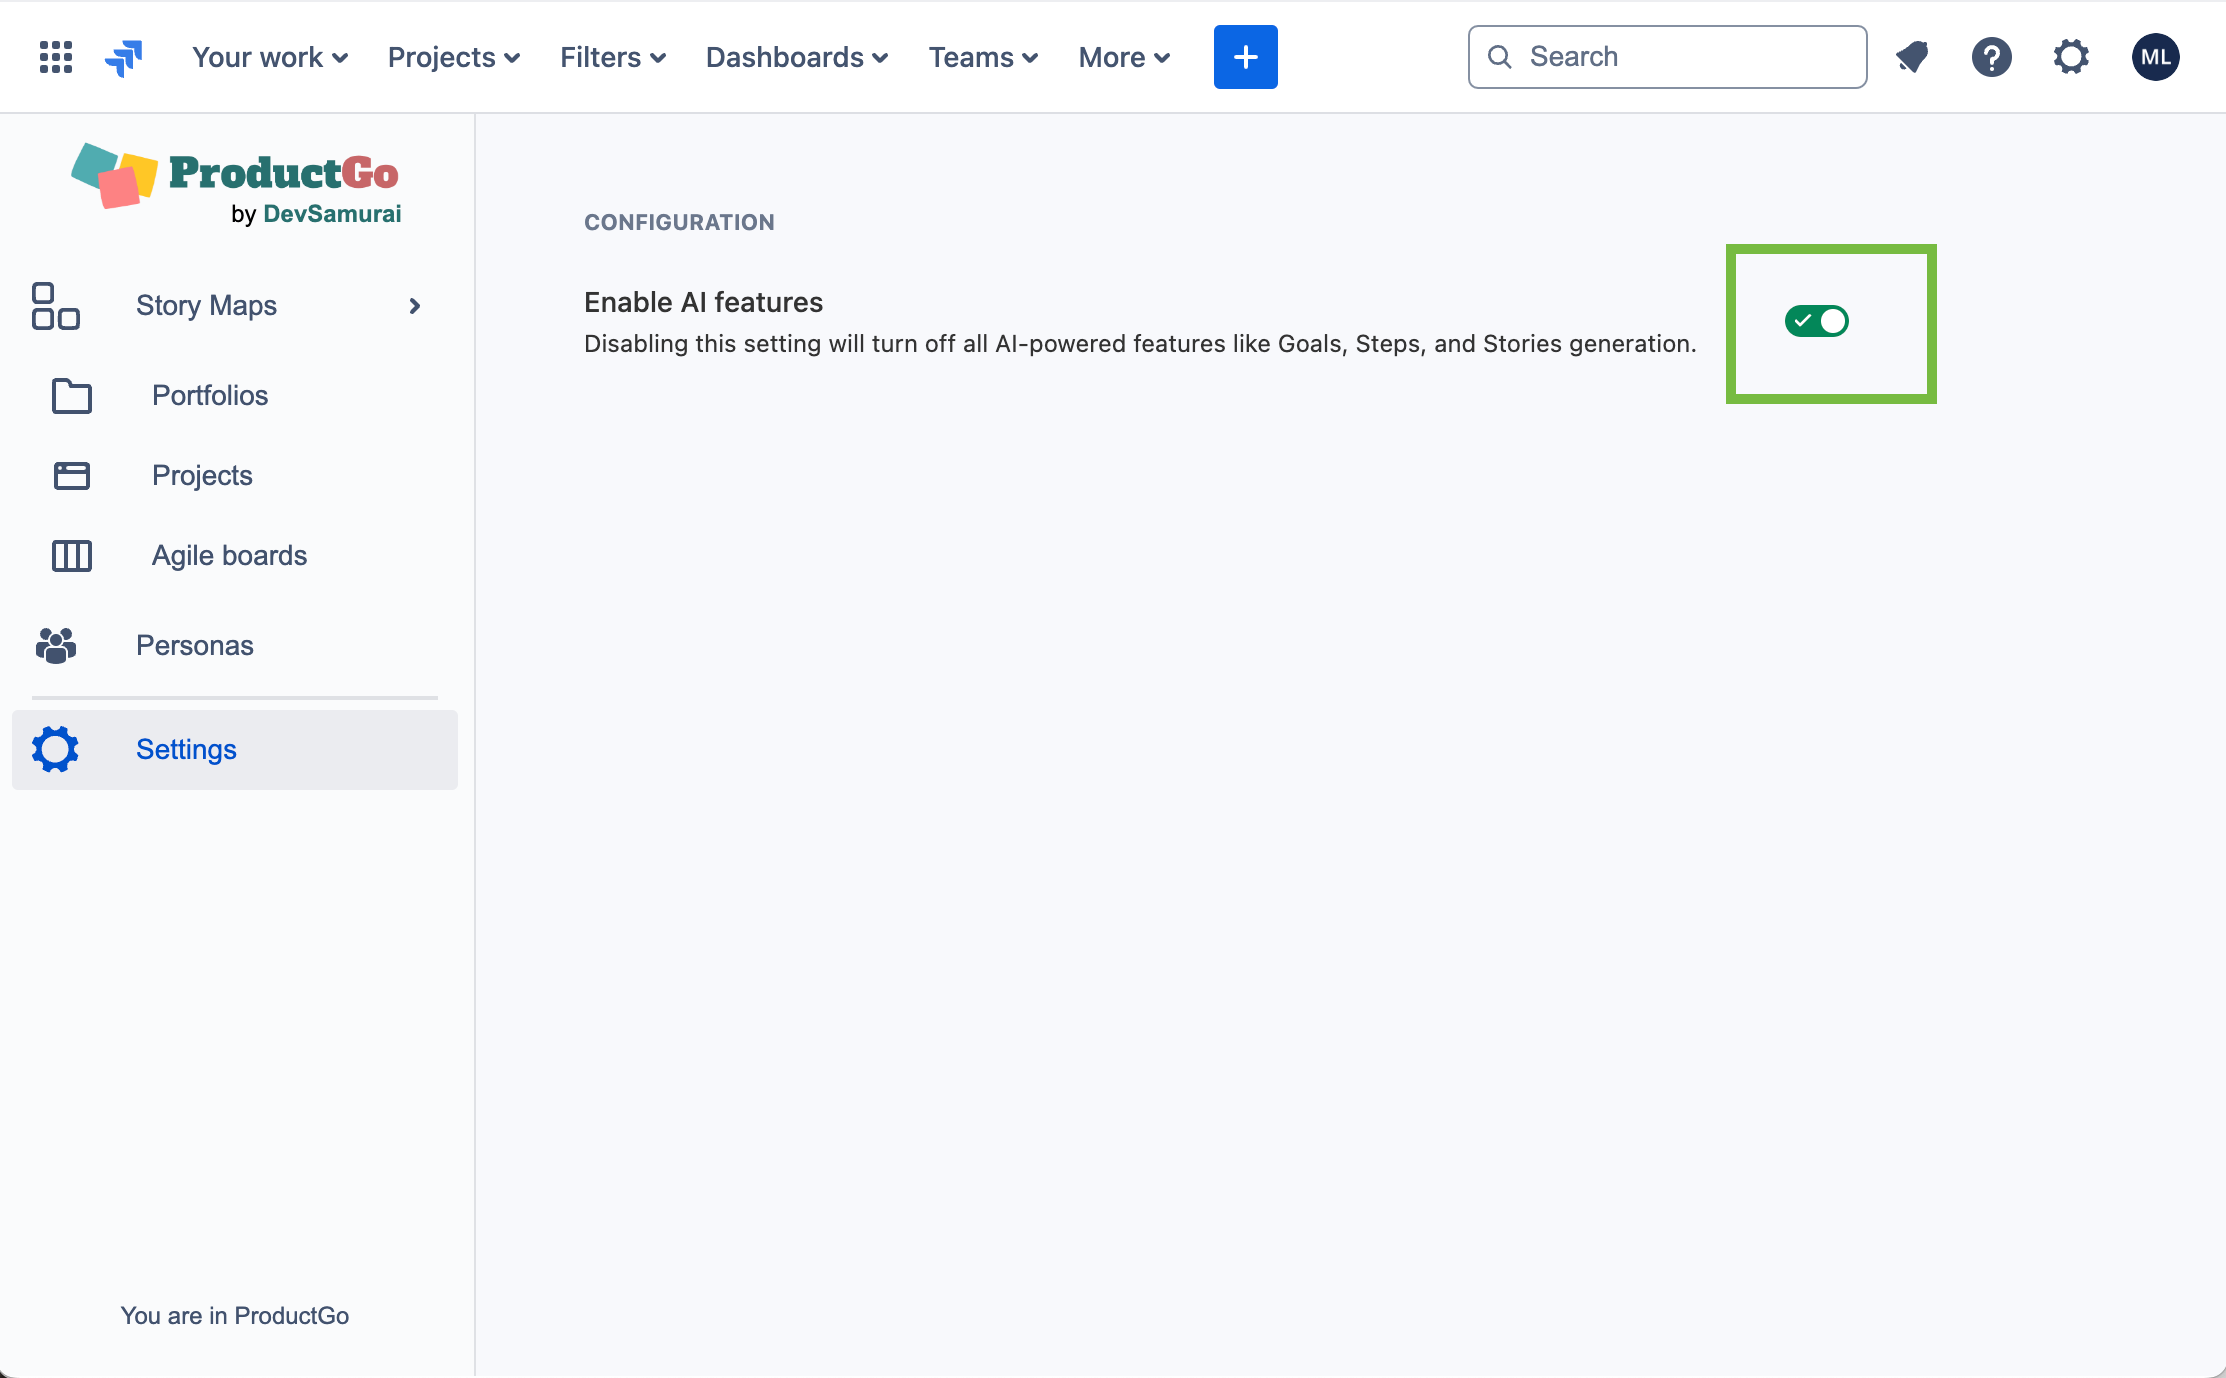Open the app switcher grid icon
The width and height of the screenshot is (2226, 1378).
(56, 57)
